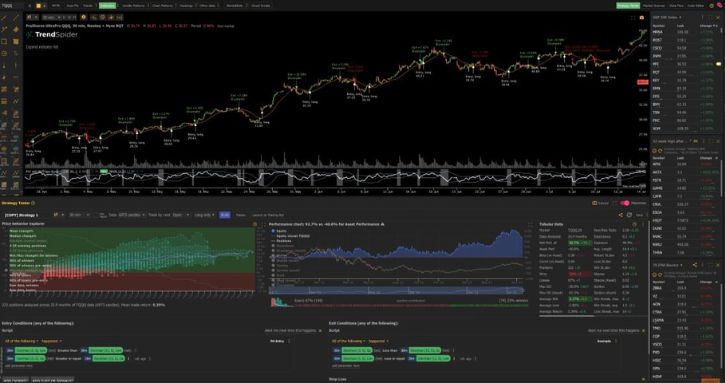725x383 pixels.
Task: Open the Long only dropdown
Action: pyautogui.click(x=204, y=215)
